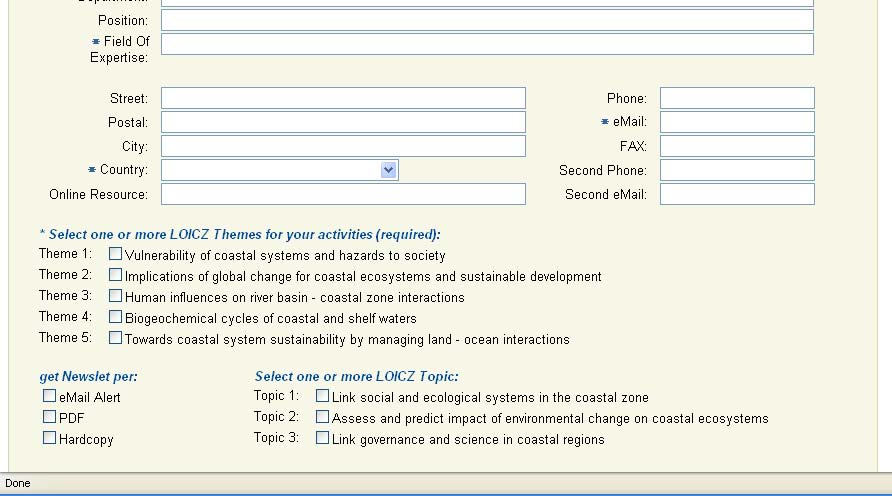Viewport: 892px width, 496px height.
Task: Click the City text field
Action: coord(343,146)
